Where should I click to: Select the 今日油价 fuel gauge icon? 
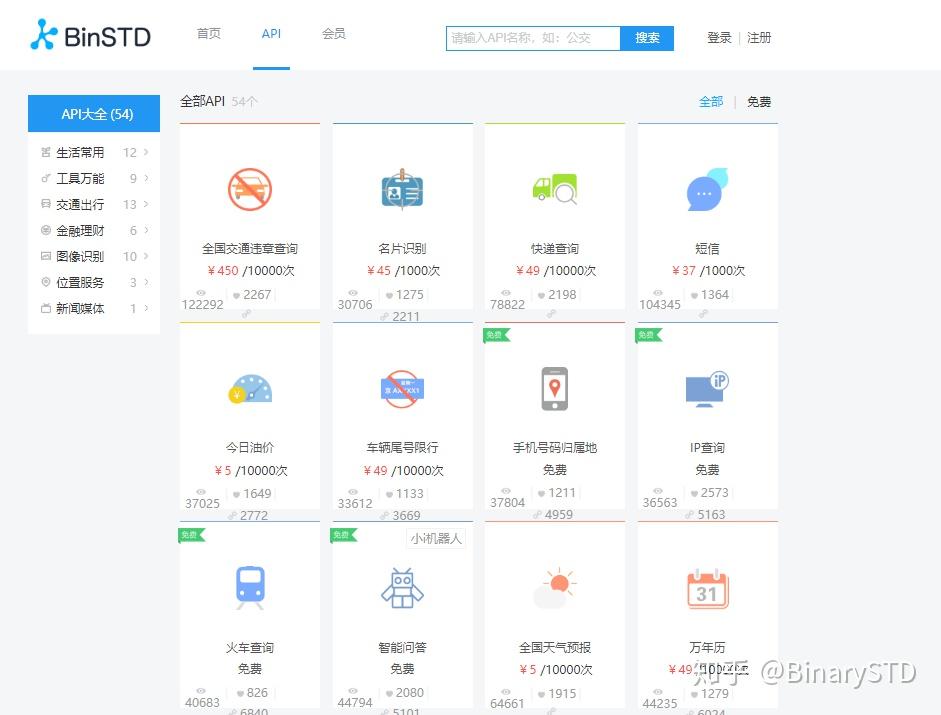click(x=249, y=388)
